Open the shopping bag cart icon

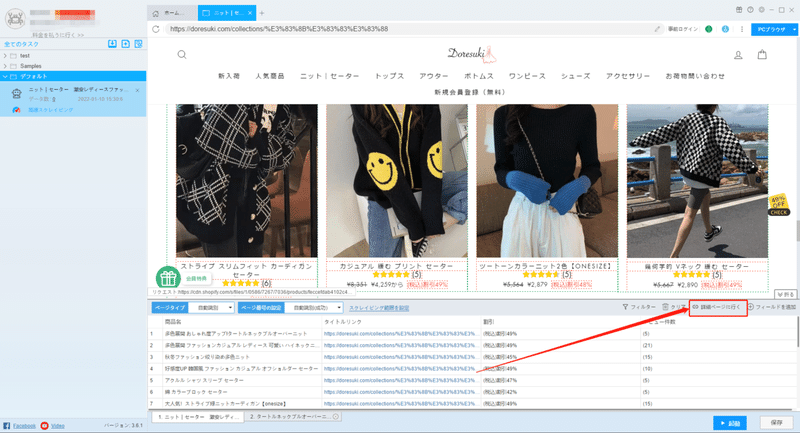pos(762,55)
